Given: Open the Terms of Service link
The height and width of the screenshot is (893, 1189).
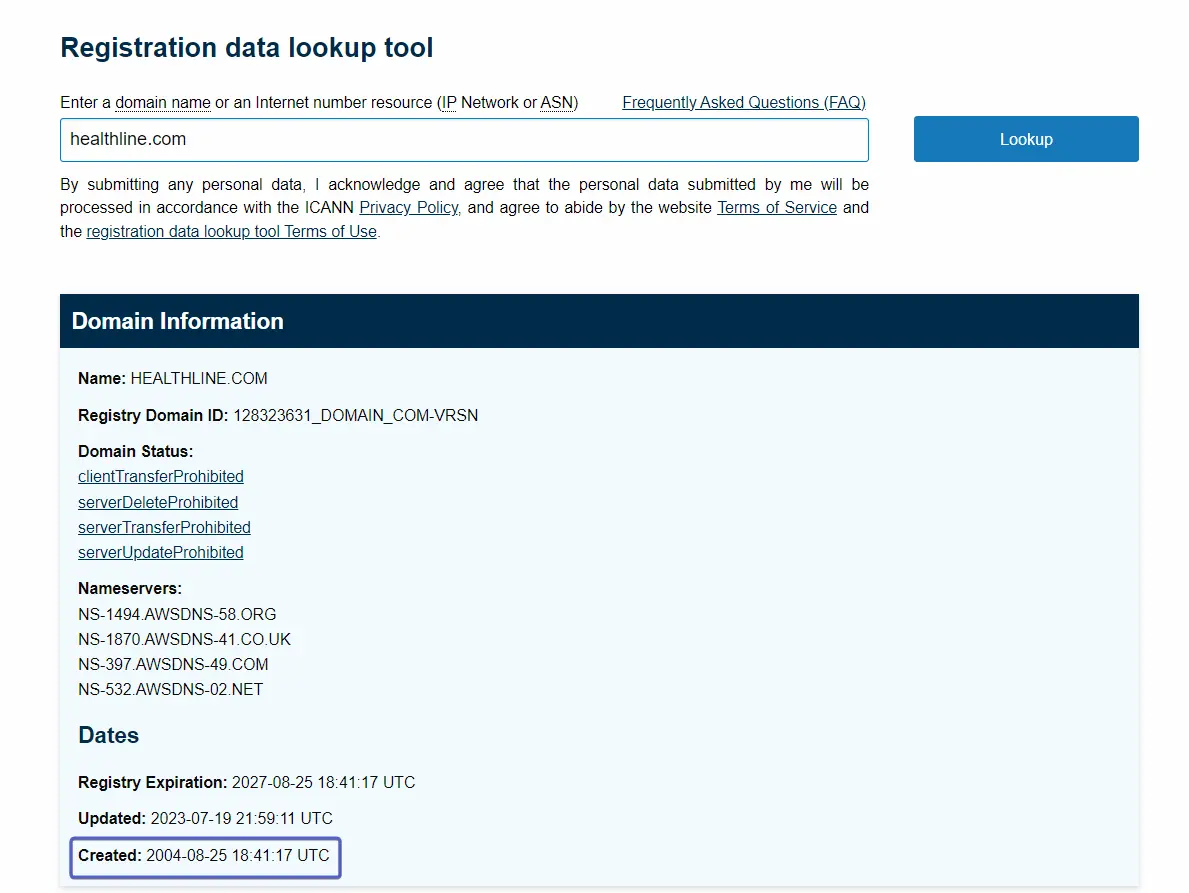Looking at the screenshot, I should pos(777,207).
